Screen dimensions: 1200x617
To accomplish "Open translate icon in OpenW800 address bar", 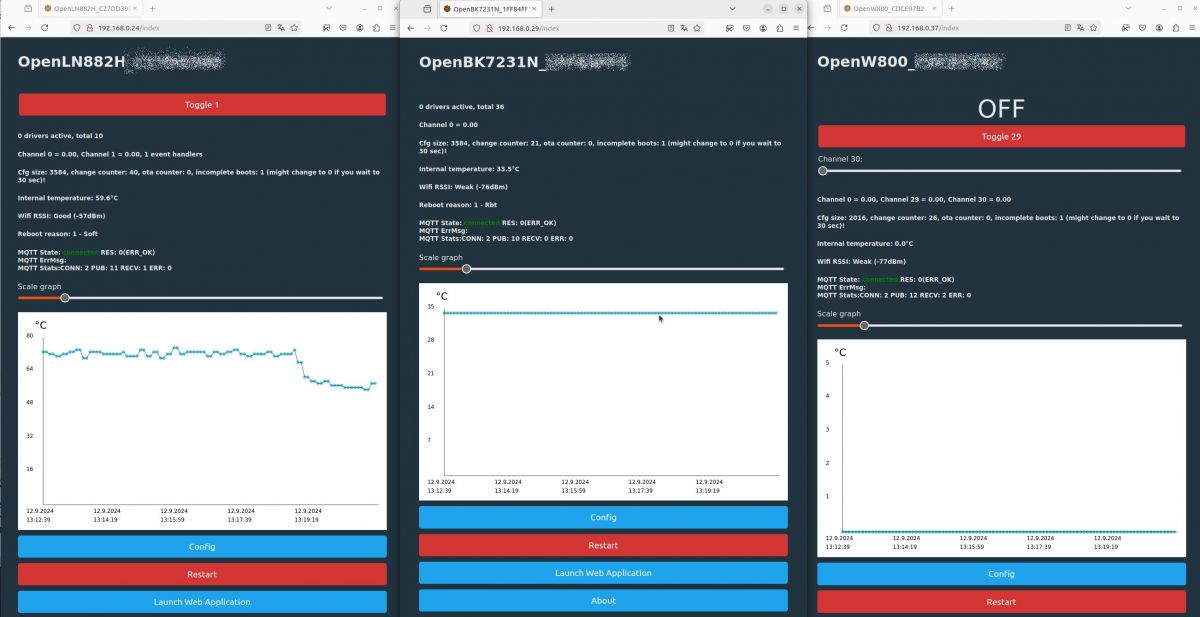I will pos(1080,28).
